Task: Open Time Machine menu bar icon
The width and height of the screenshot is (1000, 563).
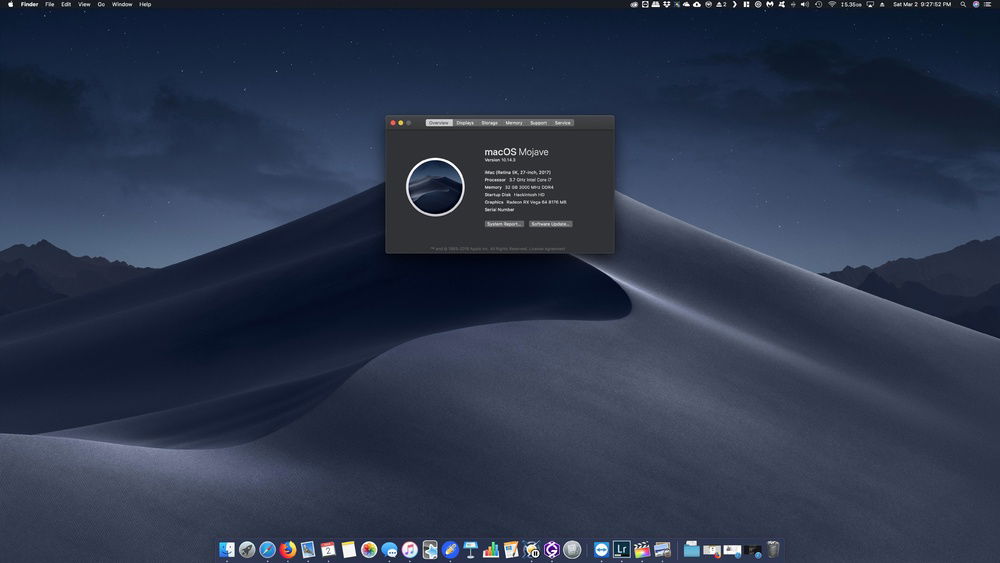Action: (x=819, y=4)
